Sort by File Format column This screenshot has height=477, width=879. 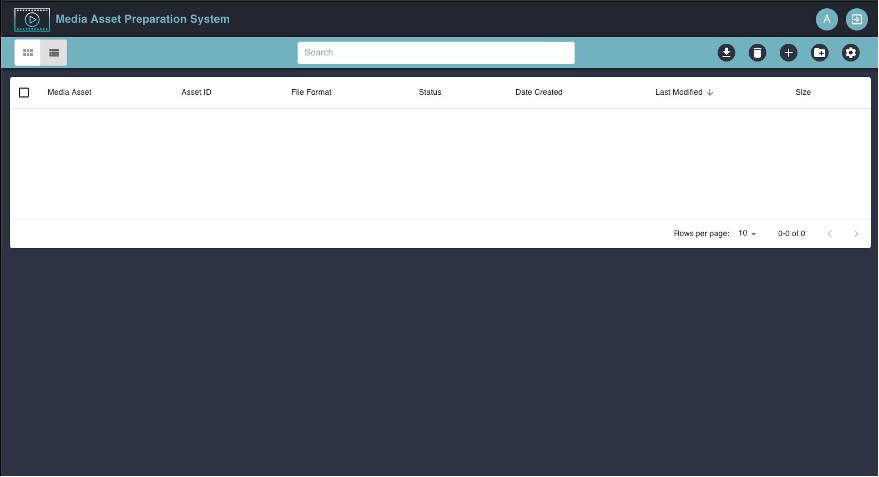(311, 92)
